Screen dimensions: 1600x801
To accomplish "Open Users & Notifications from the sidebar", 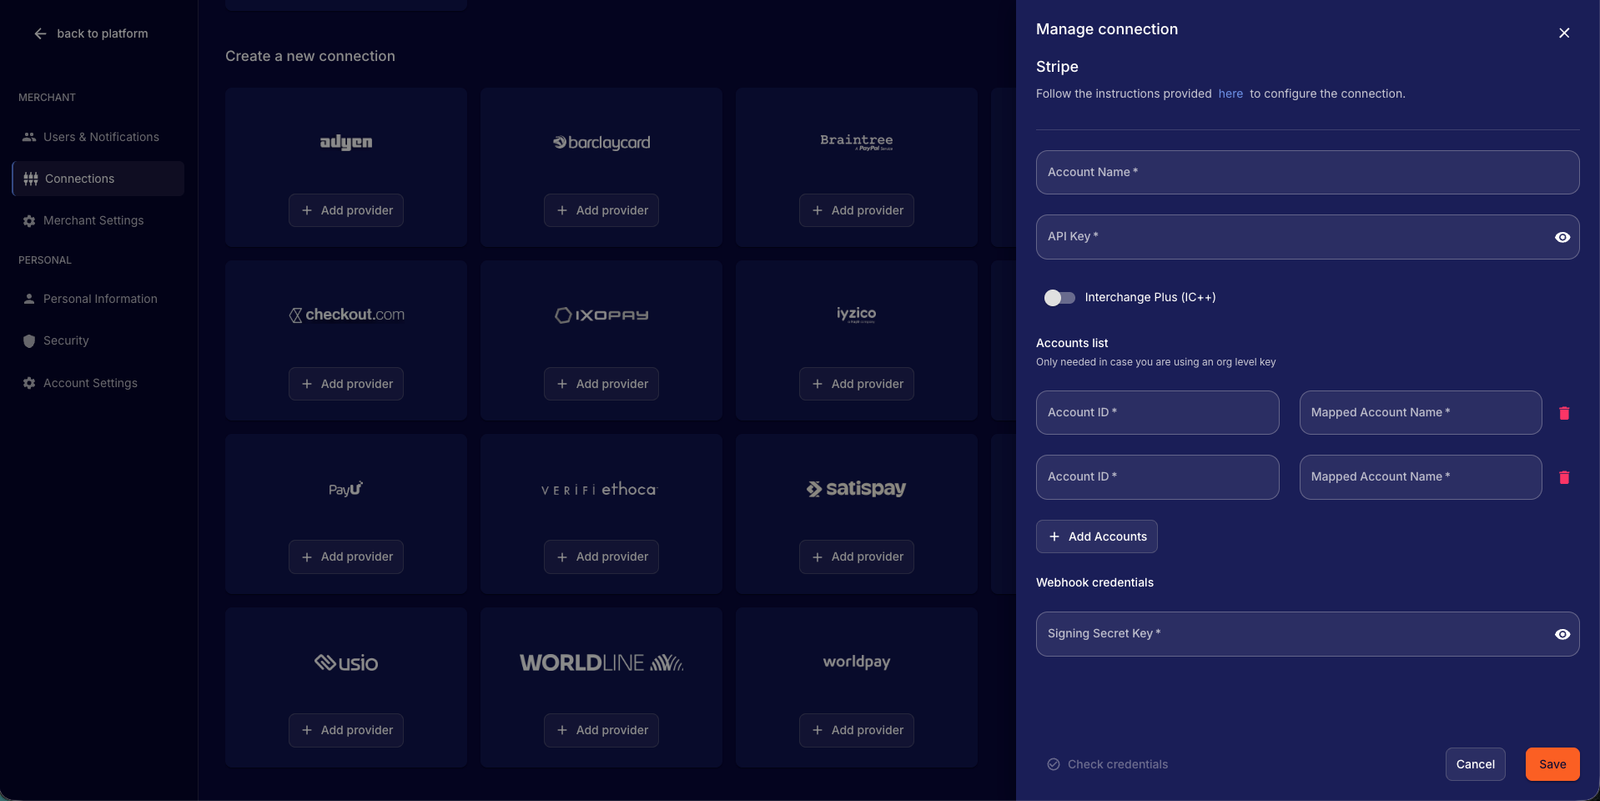I will pyautogui.click(x=98, y=137).
